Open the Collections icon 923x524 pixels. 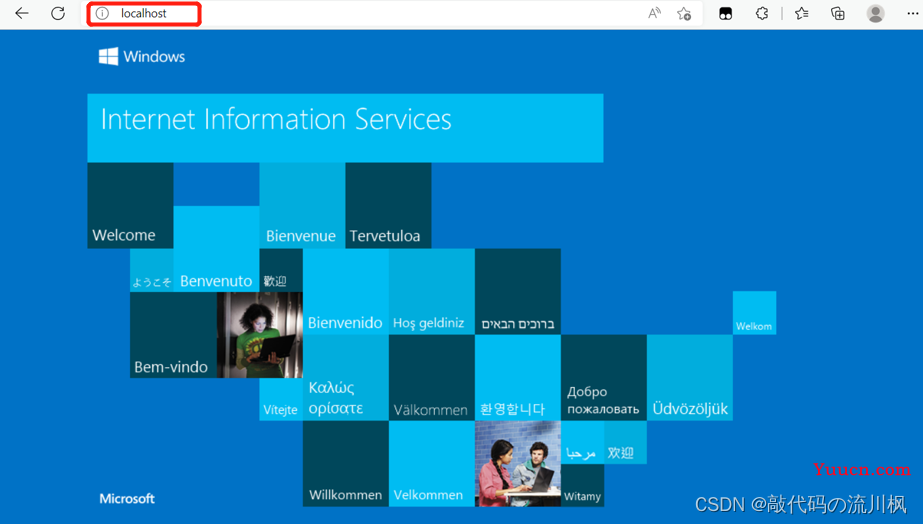(x=837, y=13)
